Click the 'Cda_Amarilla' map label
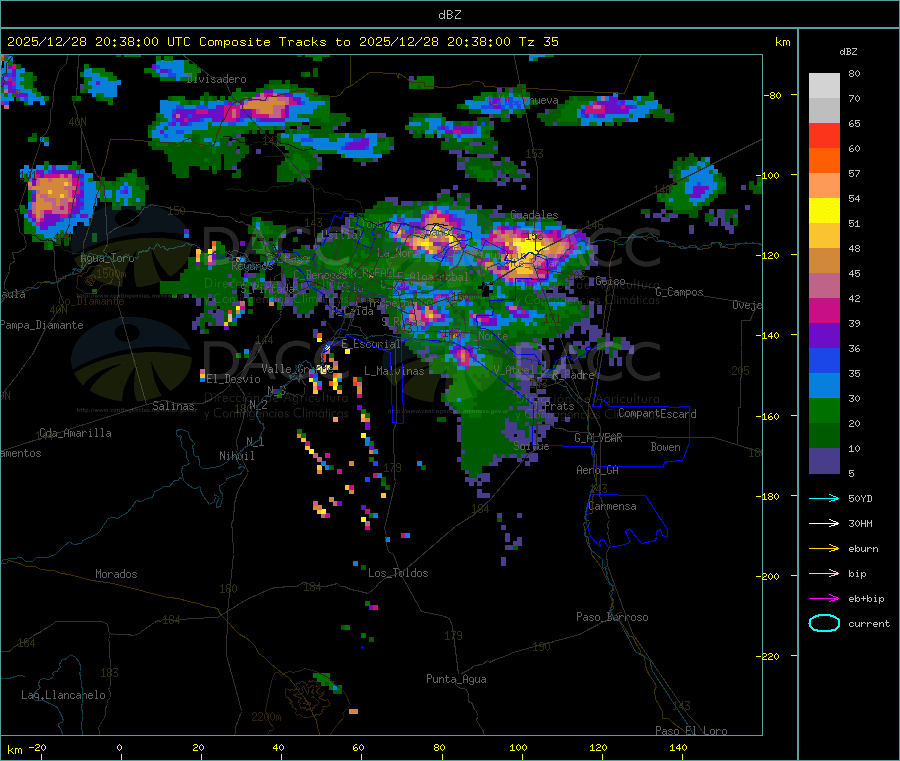 coord(75,433)
